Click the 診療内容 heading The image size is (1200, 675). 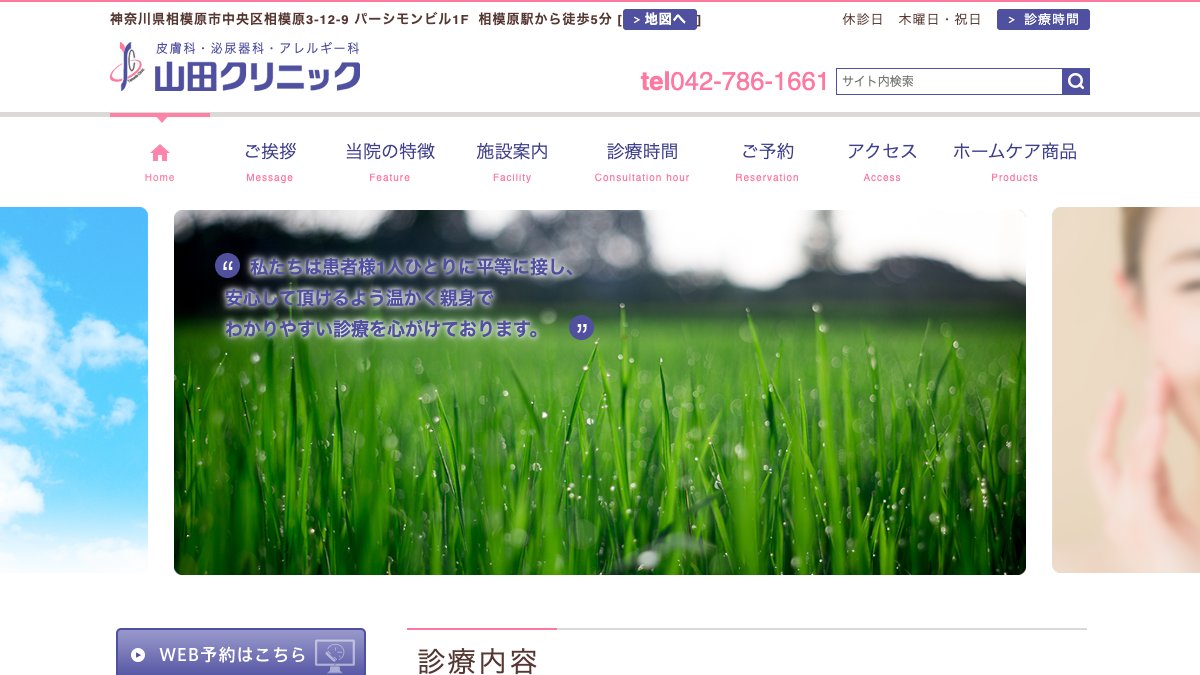tap(478, 661)
